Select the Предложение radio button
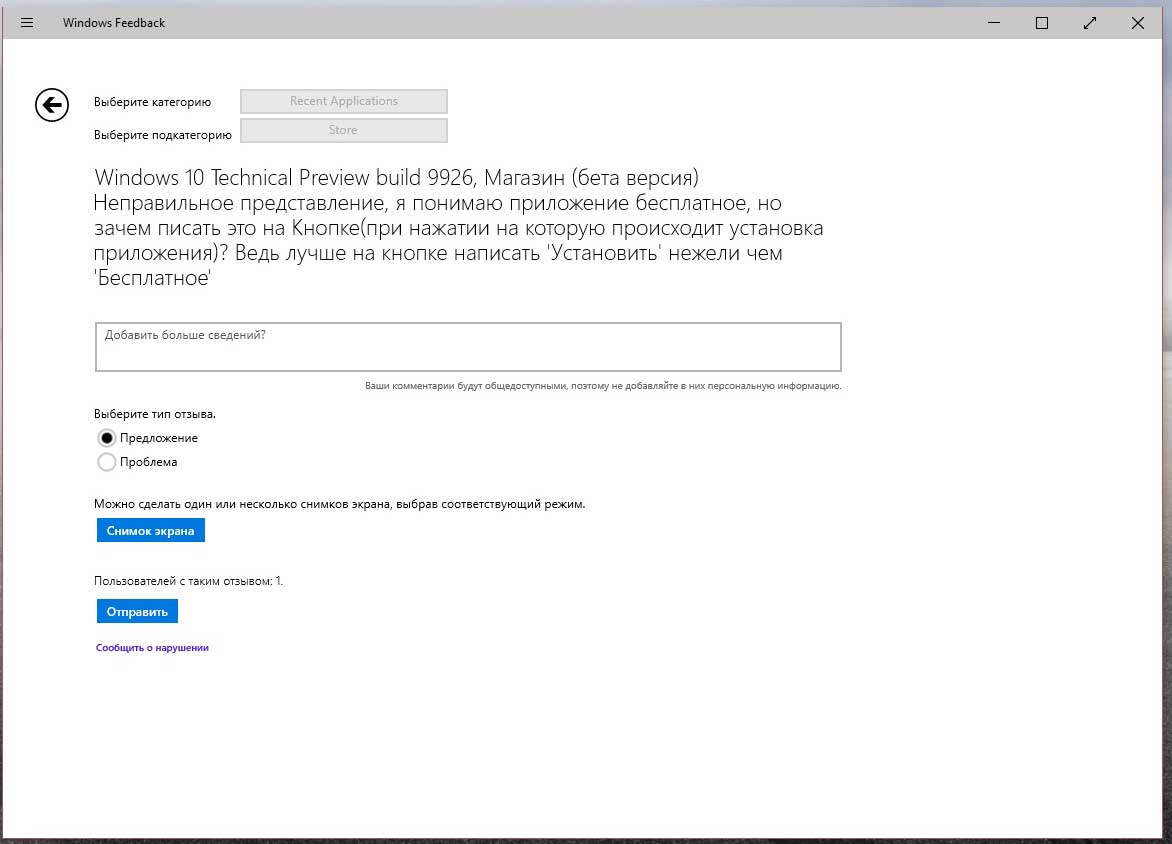The image size is (1172, 844). (x=107, y=438)
